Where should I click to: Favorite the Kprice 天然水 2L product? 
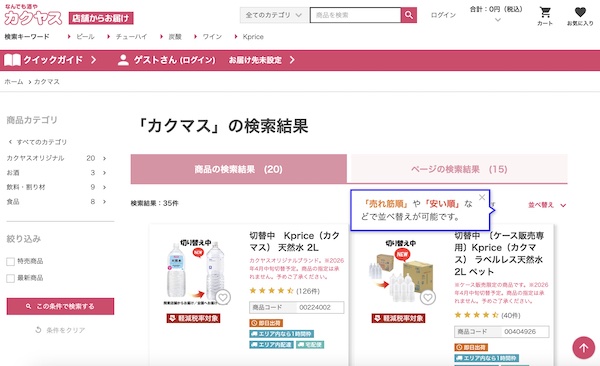click(223, 297)
